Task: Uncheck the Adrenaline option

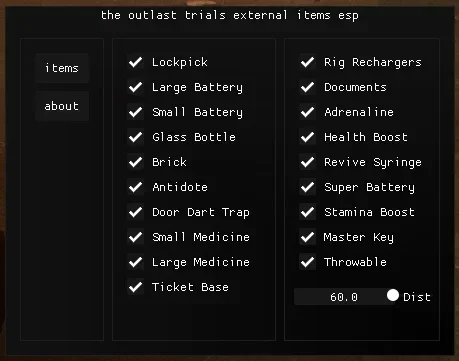Action: click(308, 112)
